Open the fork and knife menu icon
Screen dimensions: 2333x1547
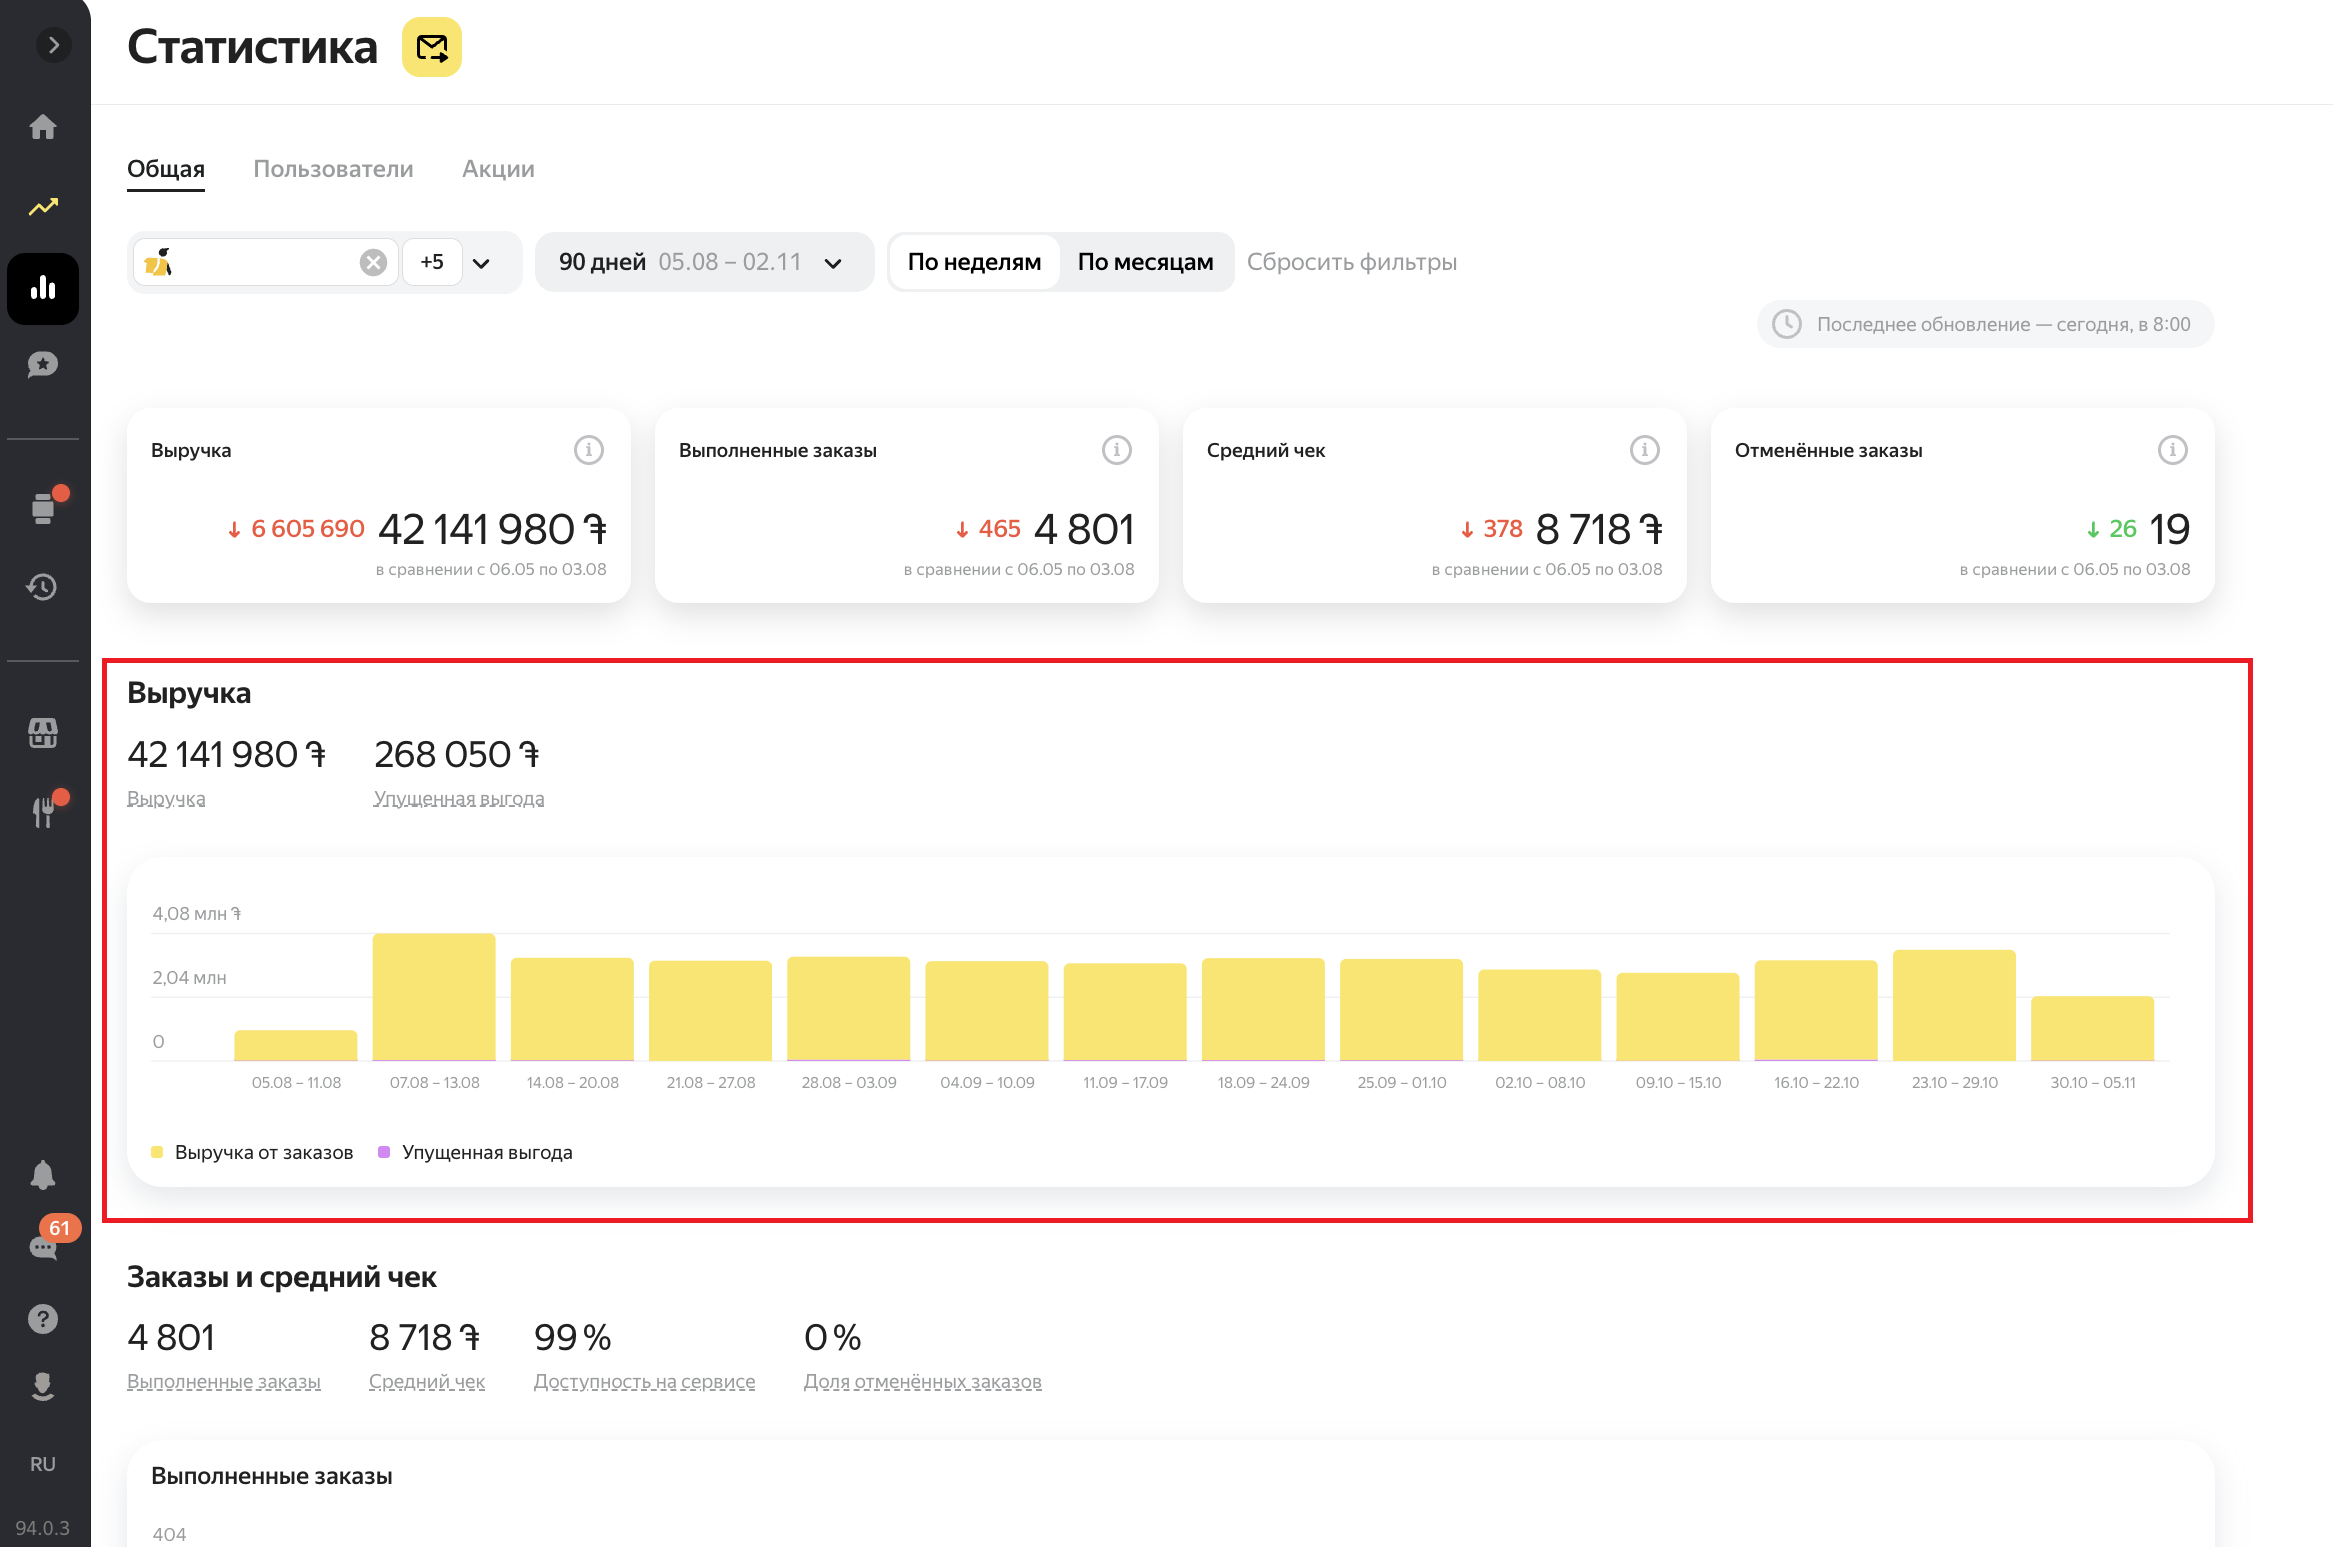coord(43,812)
